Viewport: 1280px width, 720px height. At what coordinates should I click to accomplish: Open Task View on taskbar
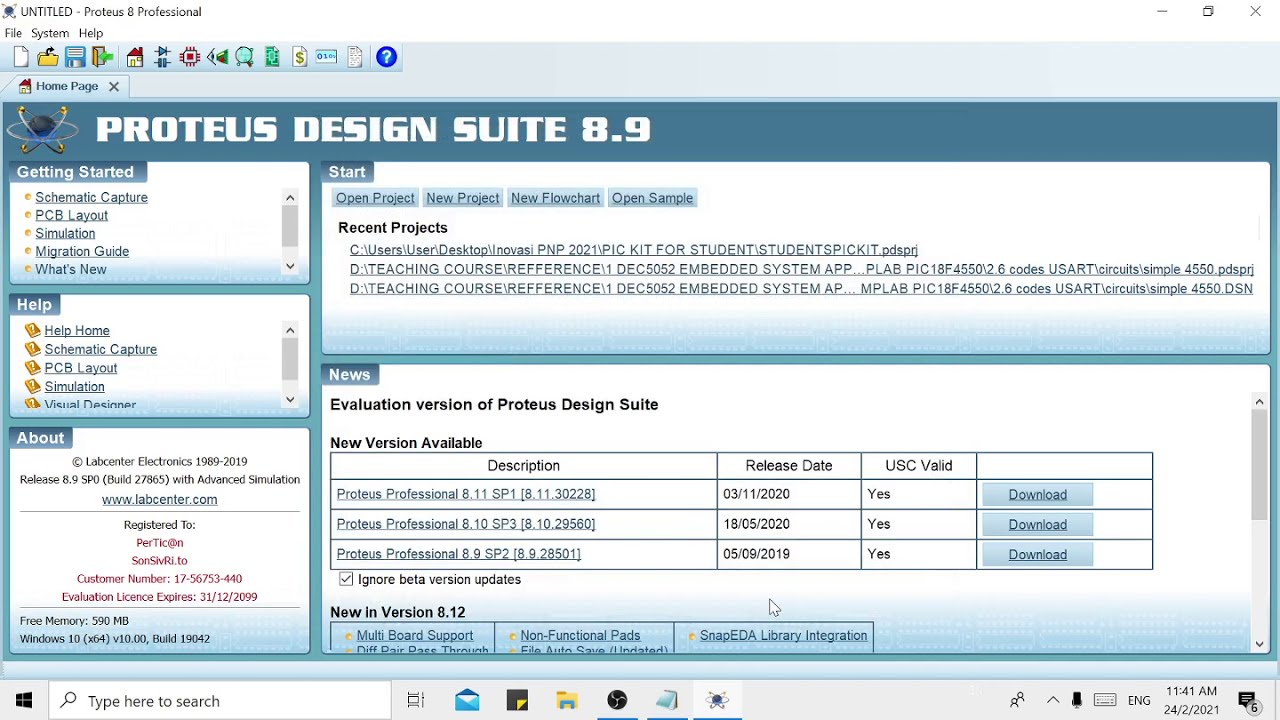[x=416, y=701]
